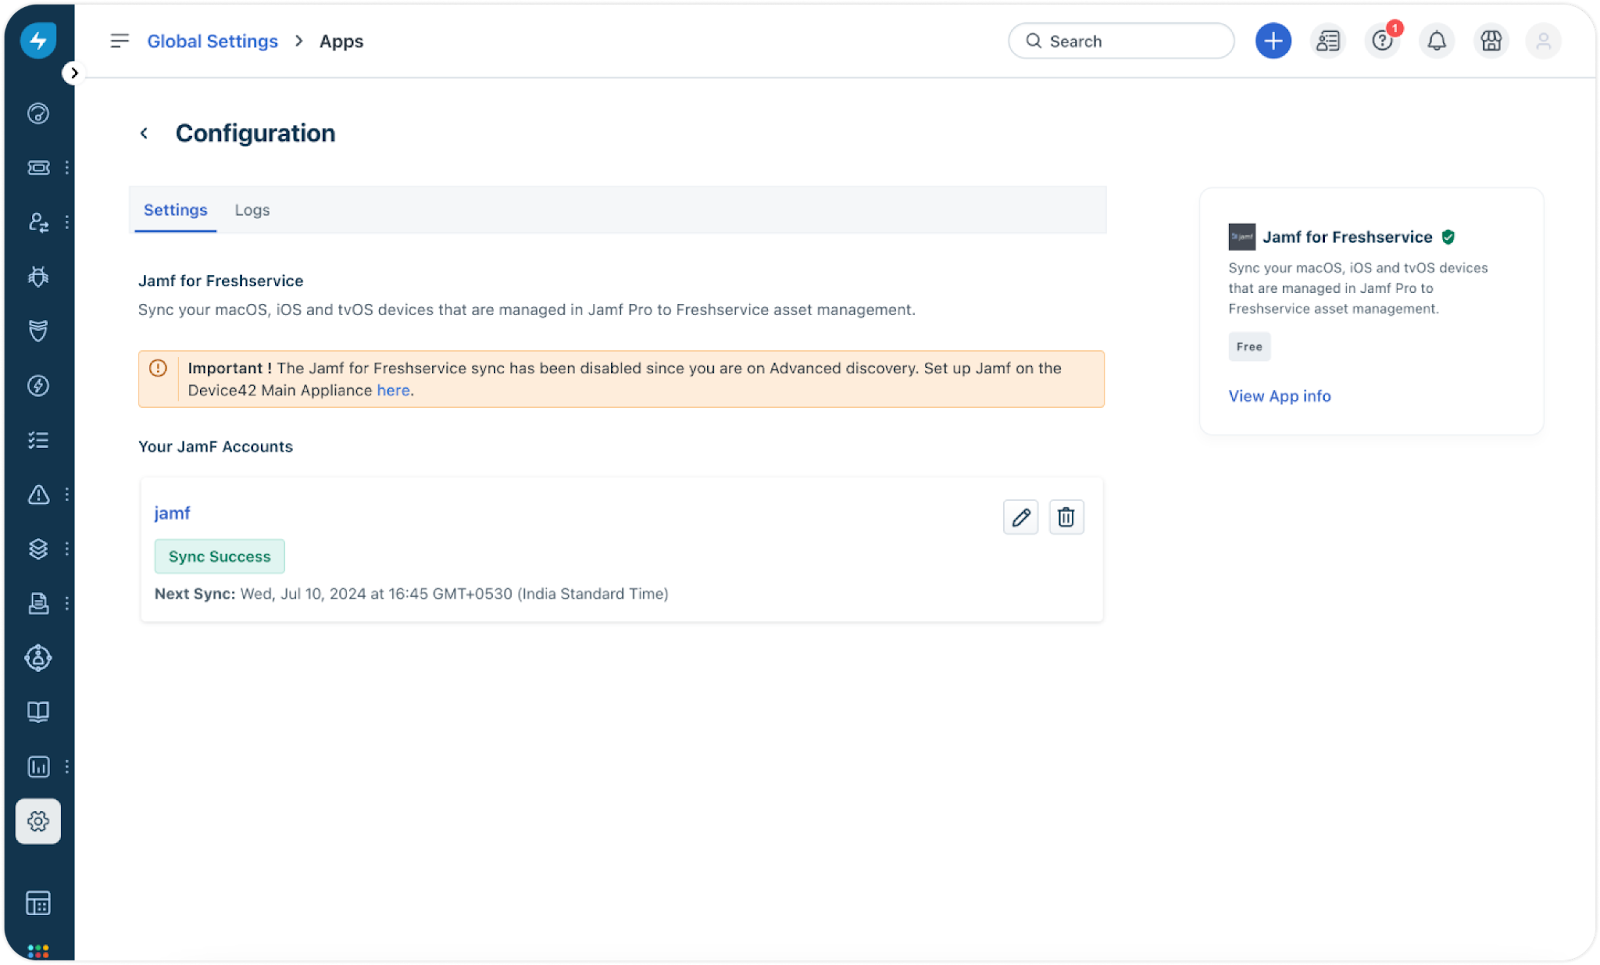Open the marketplace store icon

point(1491,41)
